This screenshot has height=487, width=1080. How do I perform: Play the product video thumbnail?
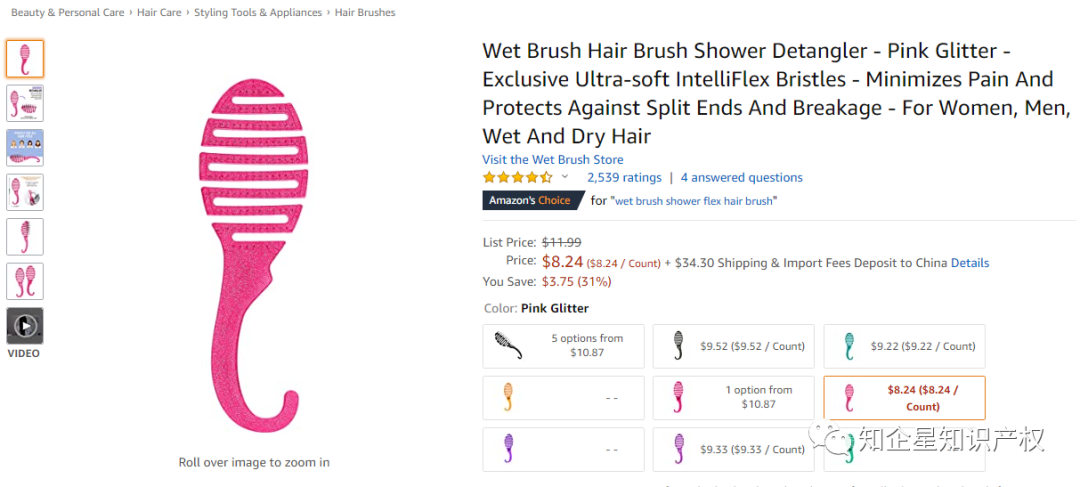25,326
